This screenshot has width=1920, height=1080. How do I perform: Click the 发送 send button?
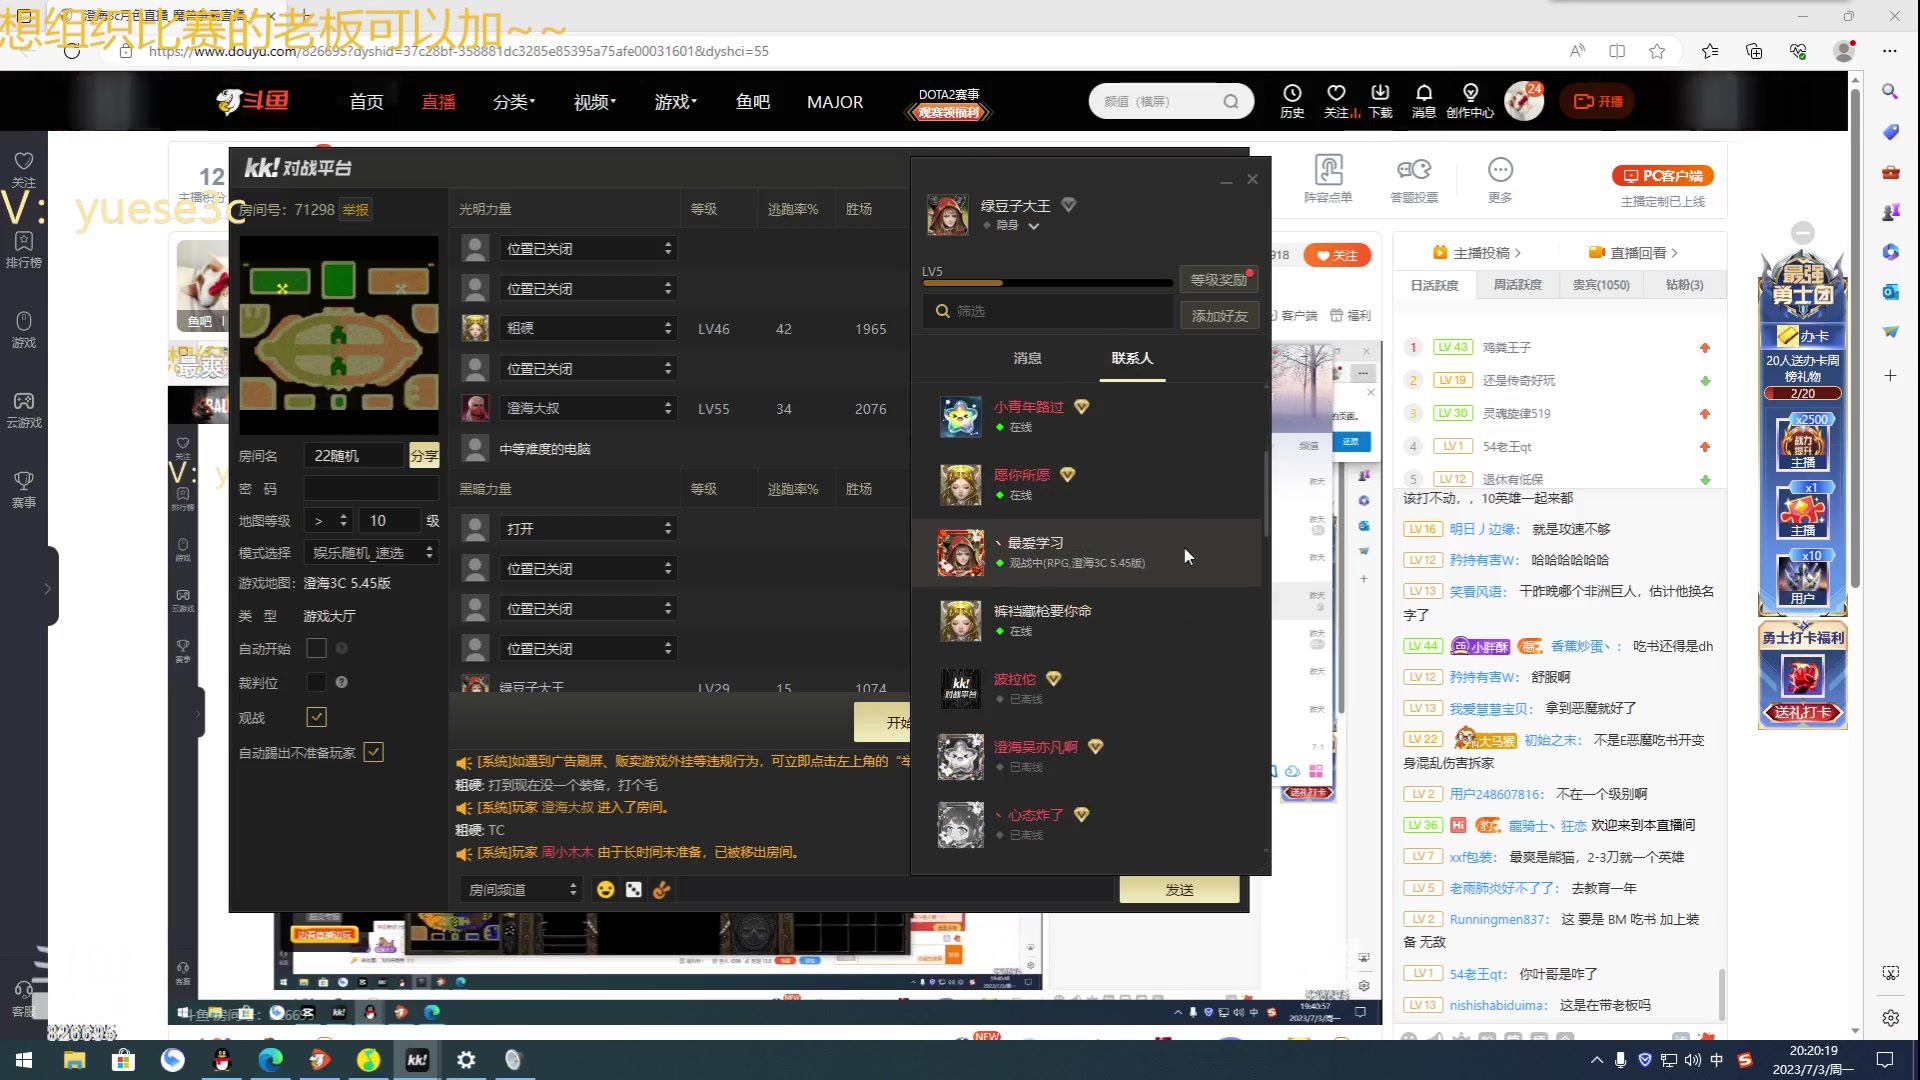[x=1179, y=889]
